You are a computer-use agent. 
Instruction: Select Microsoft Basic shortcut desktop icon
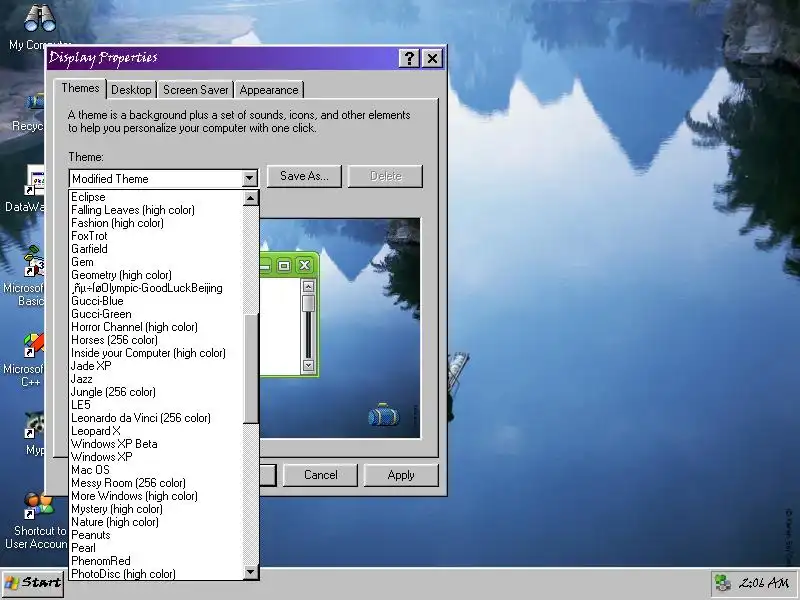click(x=35, y=262)
